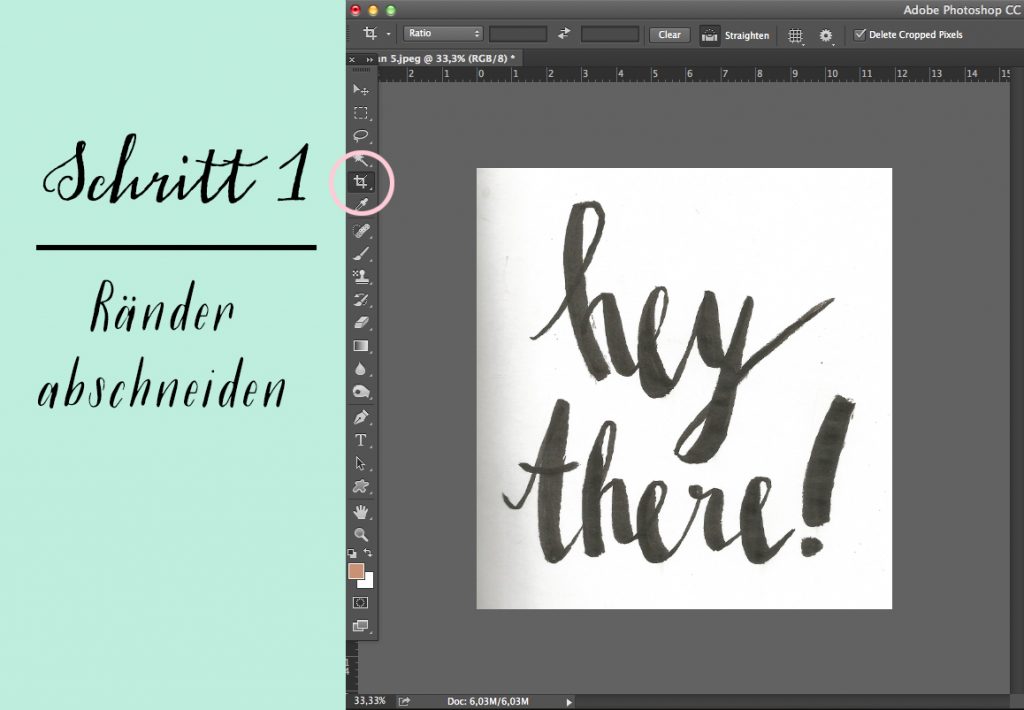The width and height of the screenshot is (1024, 710).
Task: Open the crop overlay grid options
Action: click(x=795, y=35)
